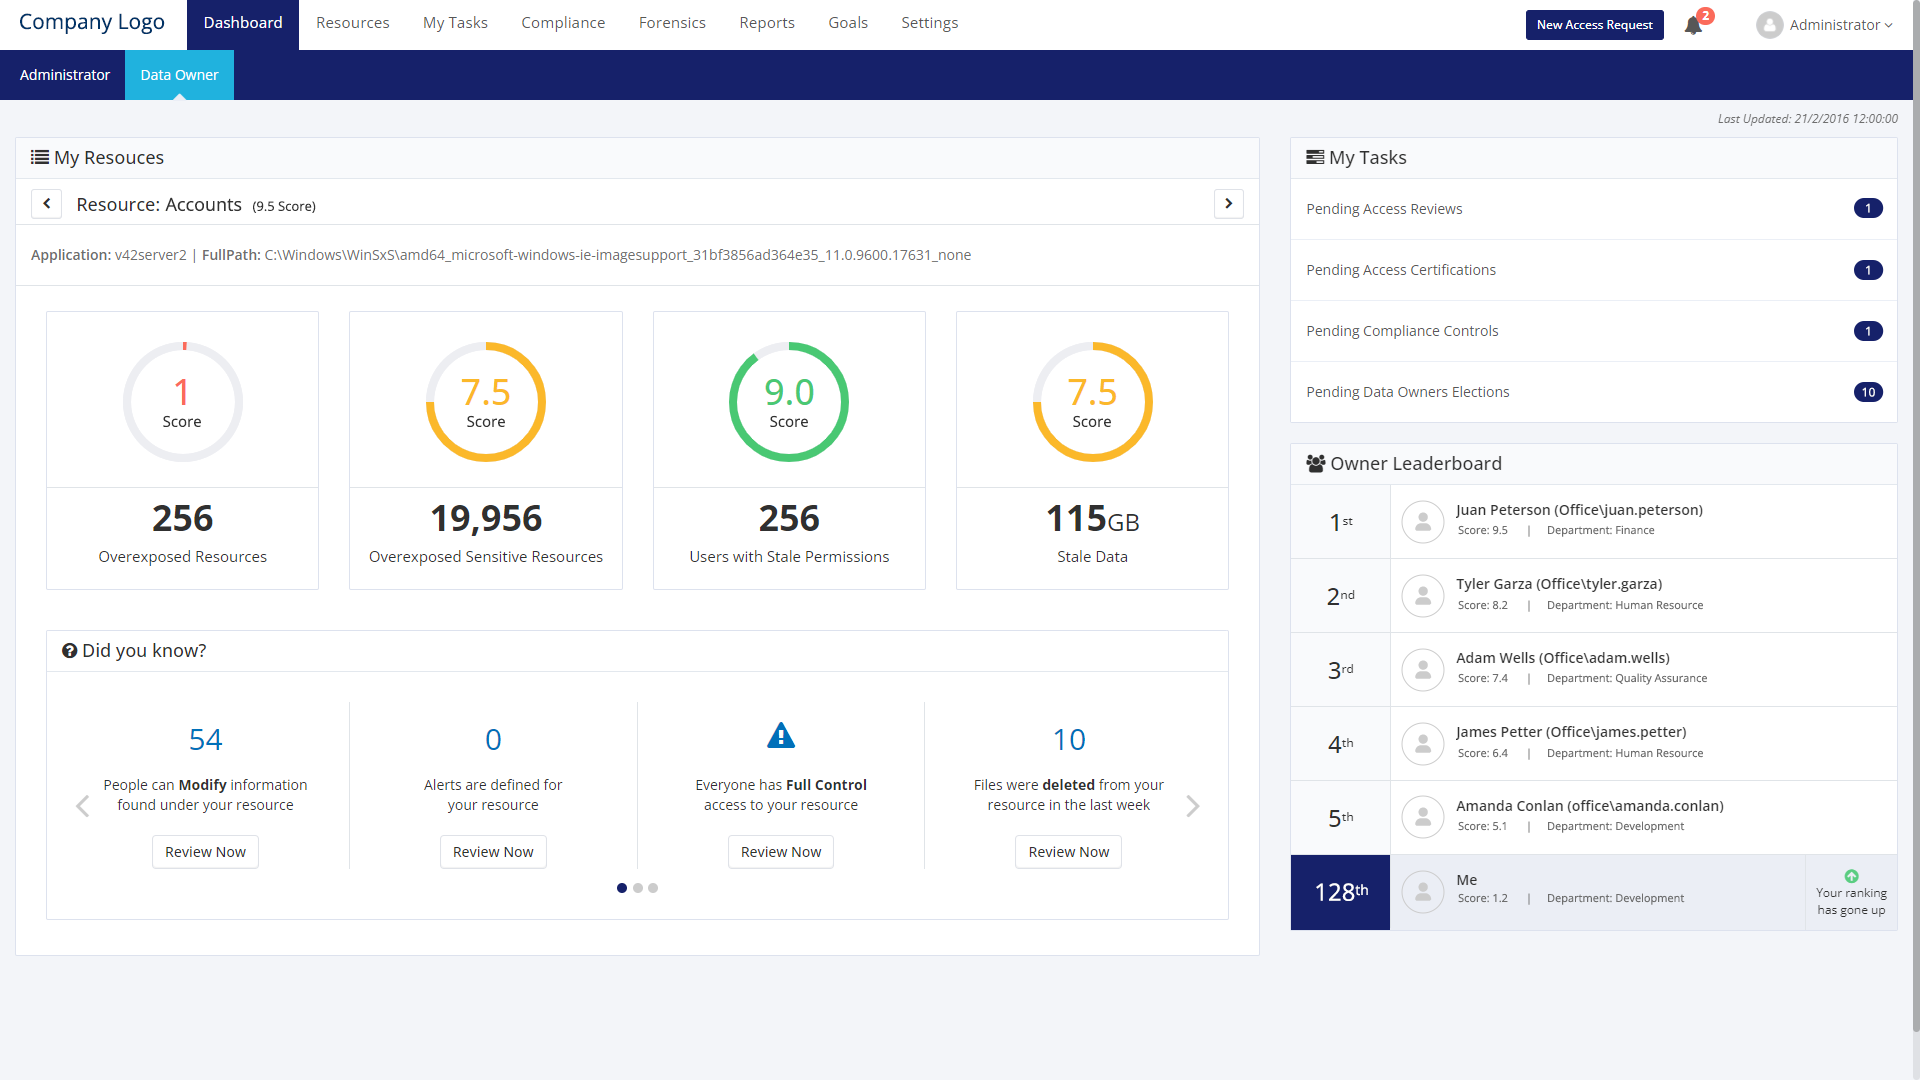Click the Full Control warning triangle icon

781,736
